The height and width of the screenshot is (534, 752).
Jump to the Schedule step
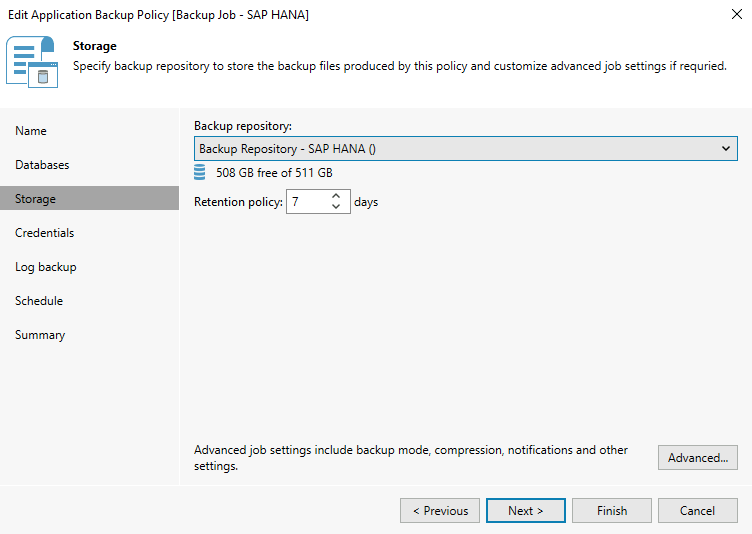tap(39, 301)
